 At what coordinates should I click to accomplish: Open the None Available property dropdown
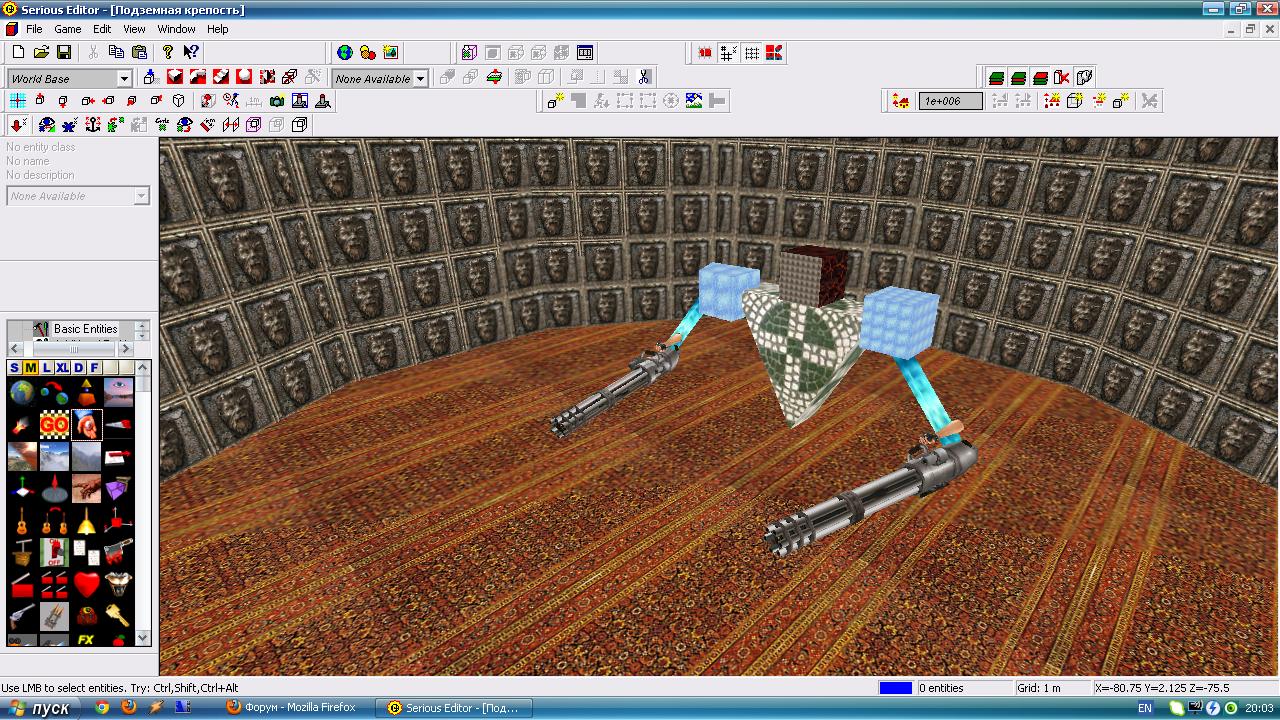pyautogui.click(x=141, y=196)
